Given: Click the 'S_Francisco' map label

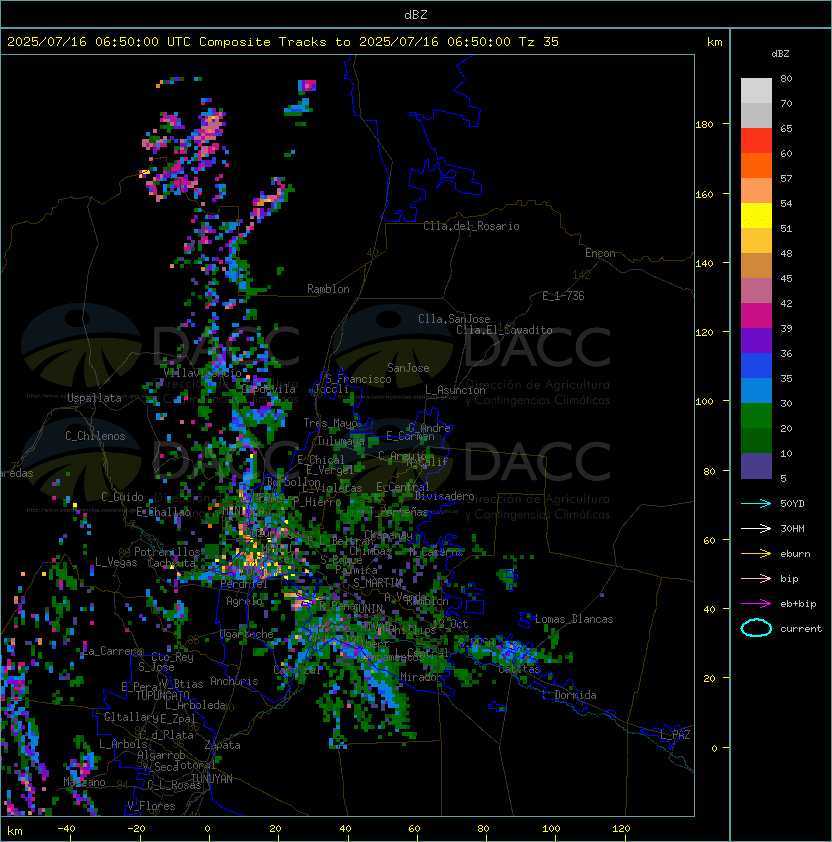Looking at the screenshot, I should [x=359, y=379].
